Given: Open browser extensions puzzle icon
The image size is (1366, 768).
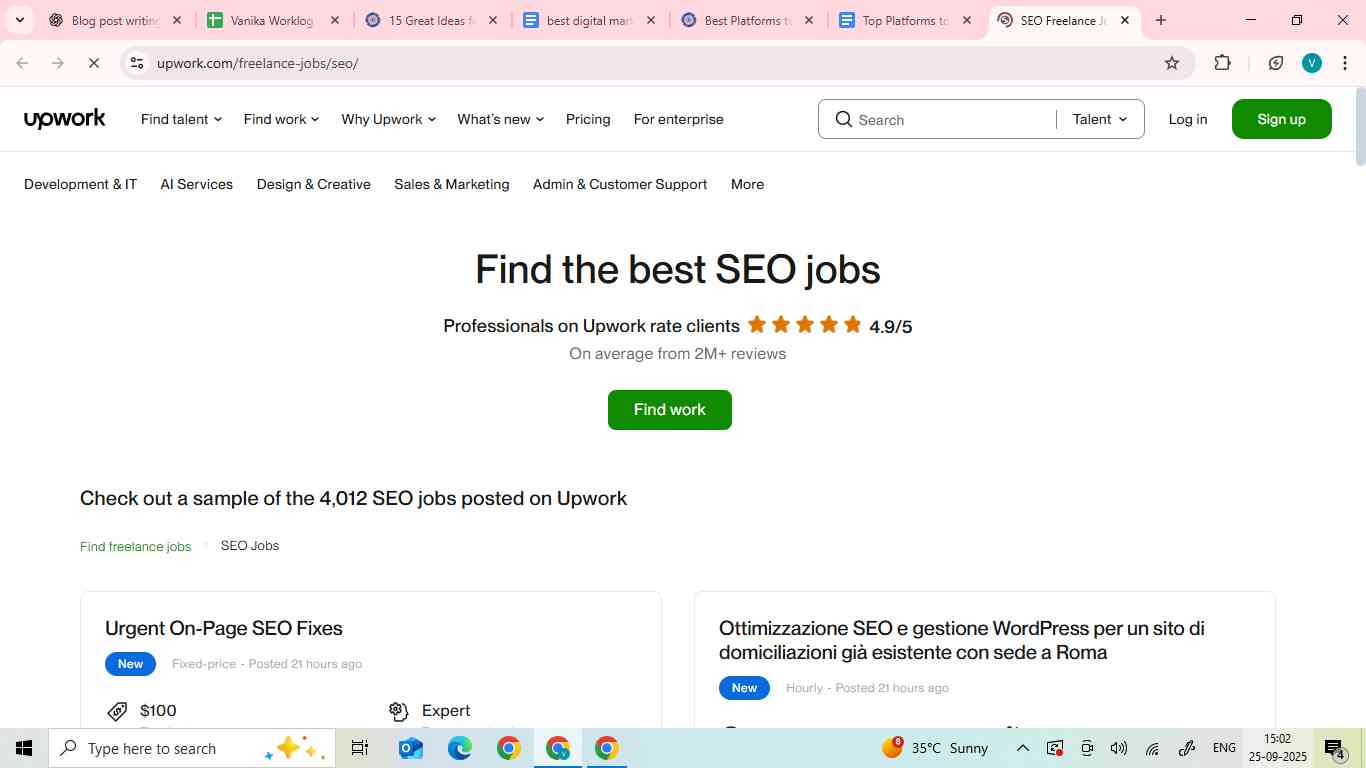Looking at the screenshot, I should pyautogui.click(x=1222, y=62).
